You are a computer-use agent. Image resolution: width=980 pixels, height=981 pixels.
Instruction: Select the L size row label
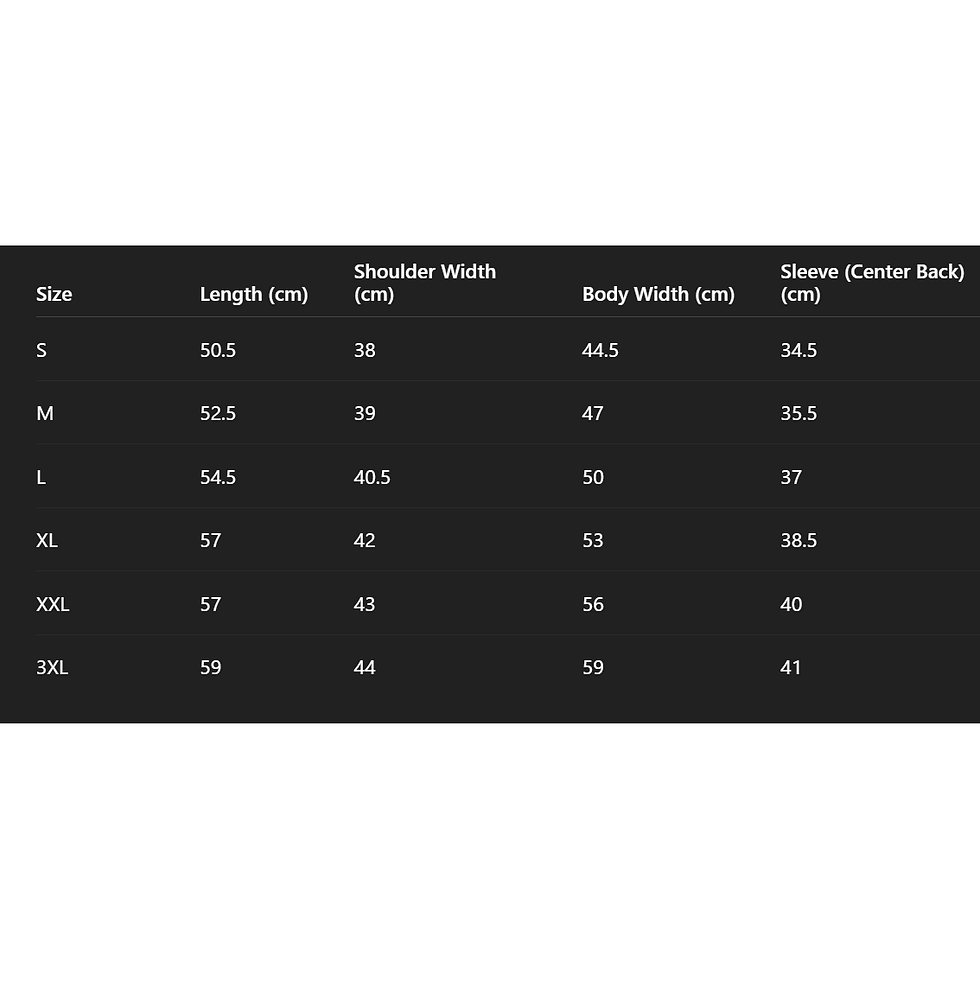(41, 477)
